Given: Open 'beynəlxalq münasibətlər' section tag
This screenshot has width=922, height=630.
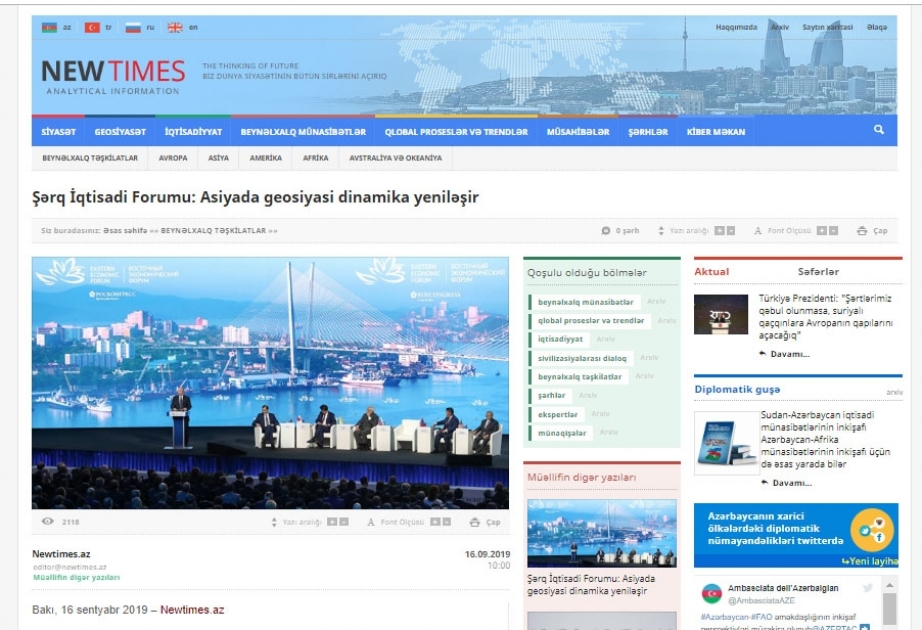Looking at the screenshot, I should coord(586,302).
